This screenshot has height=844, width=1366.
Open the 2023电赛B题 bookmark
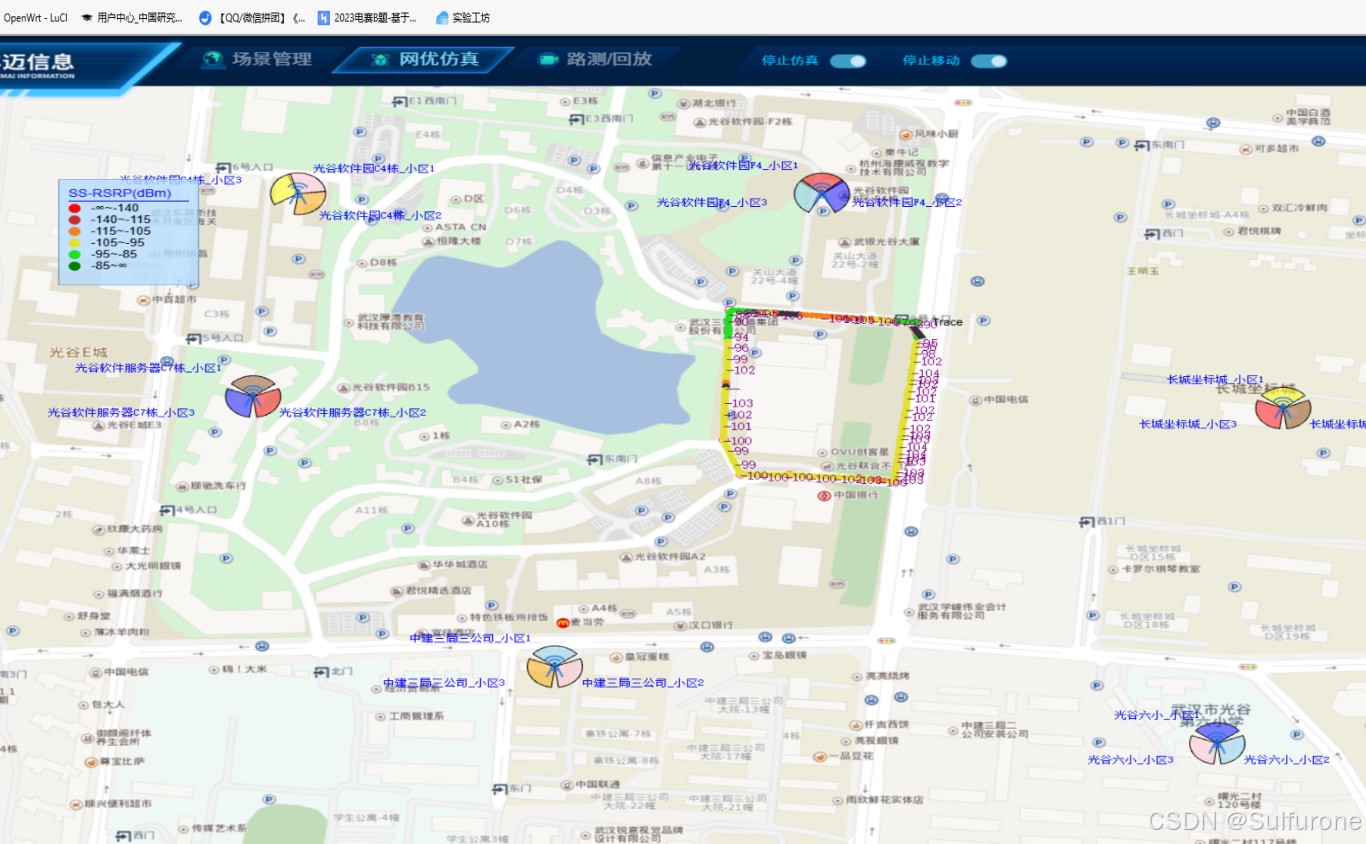[369, 17]
